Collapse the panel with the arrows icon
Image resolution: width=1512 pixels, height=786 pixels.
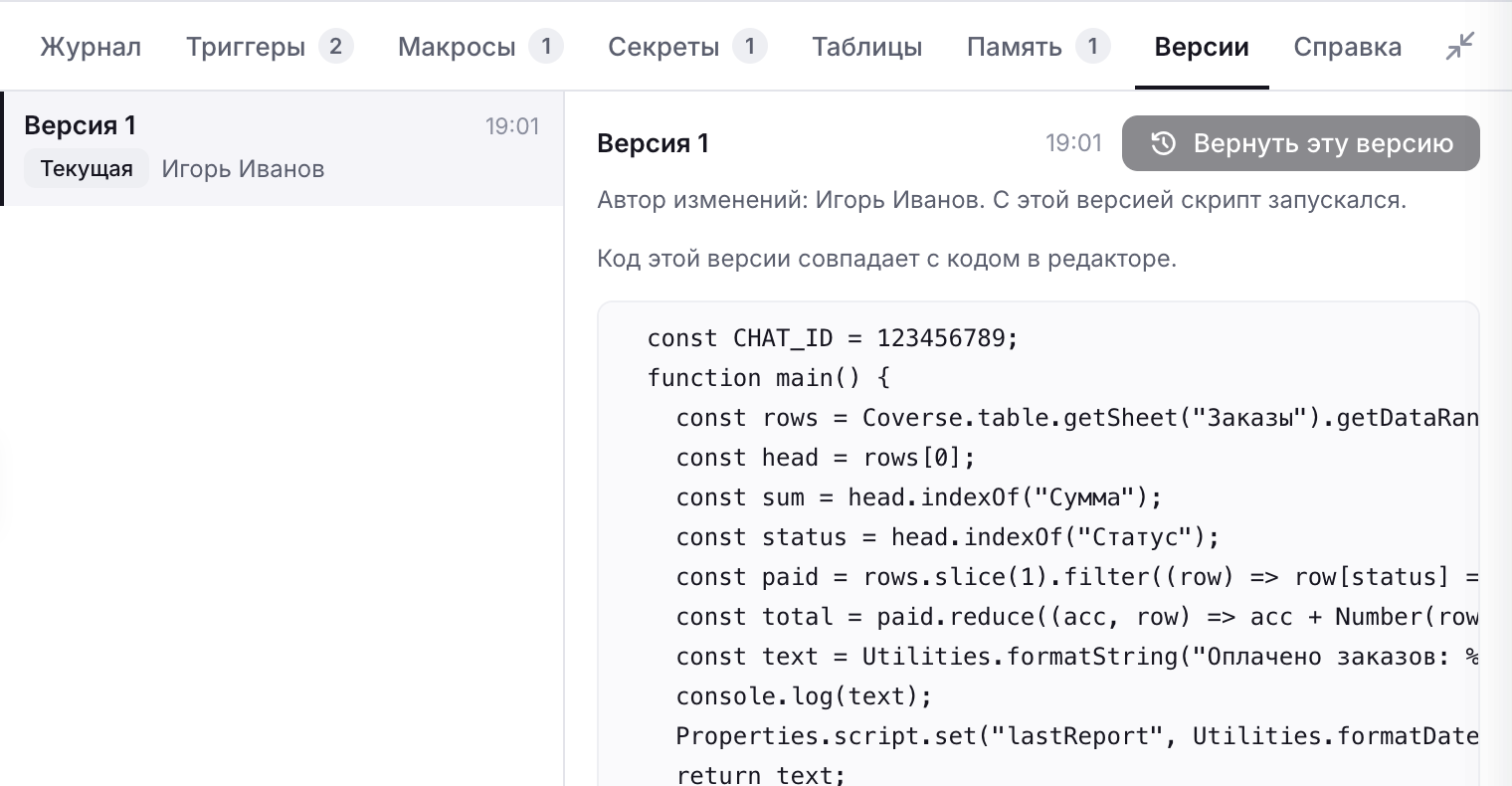(x=1460, y=46)
